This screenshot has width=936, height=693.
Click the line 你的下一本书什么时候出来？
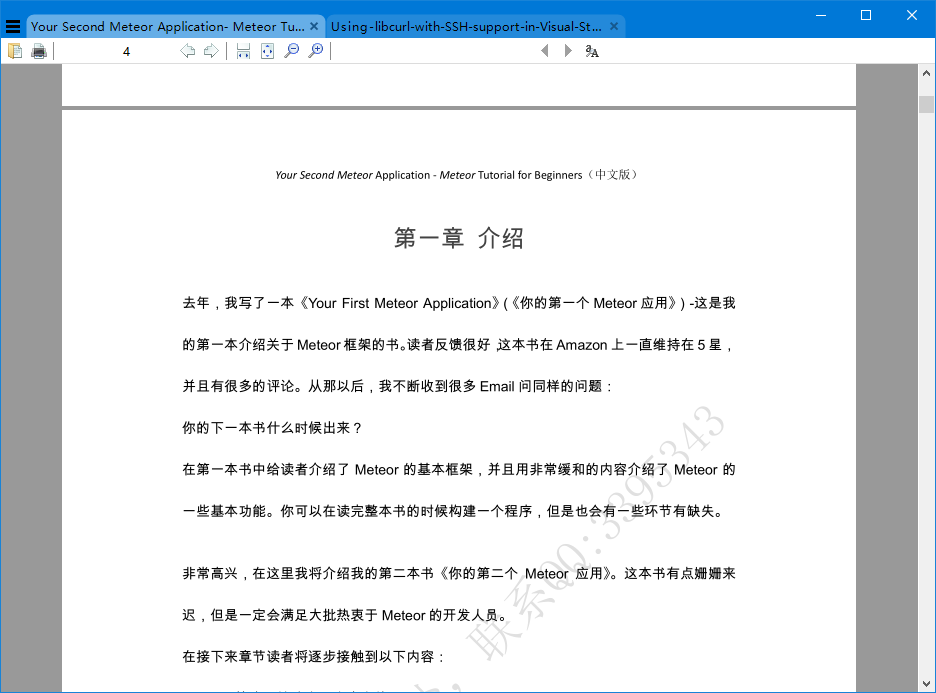(273, 428)
